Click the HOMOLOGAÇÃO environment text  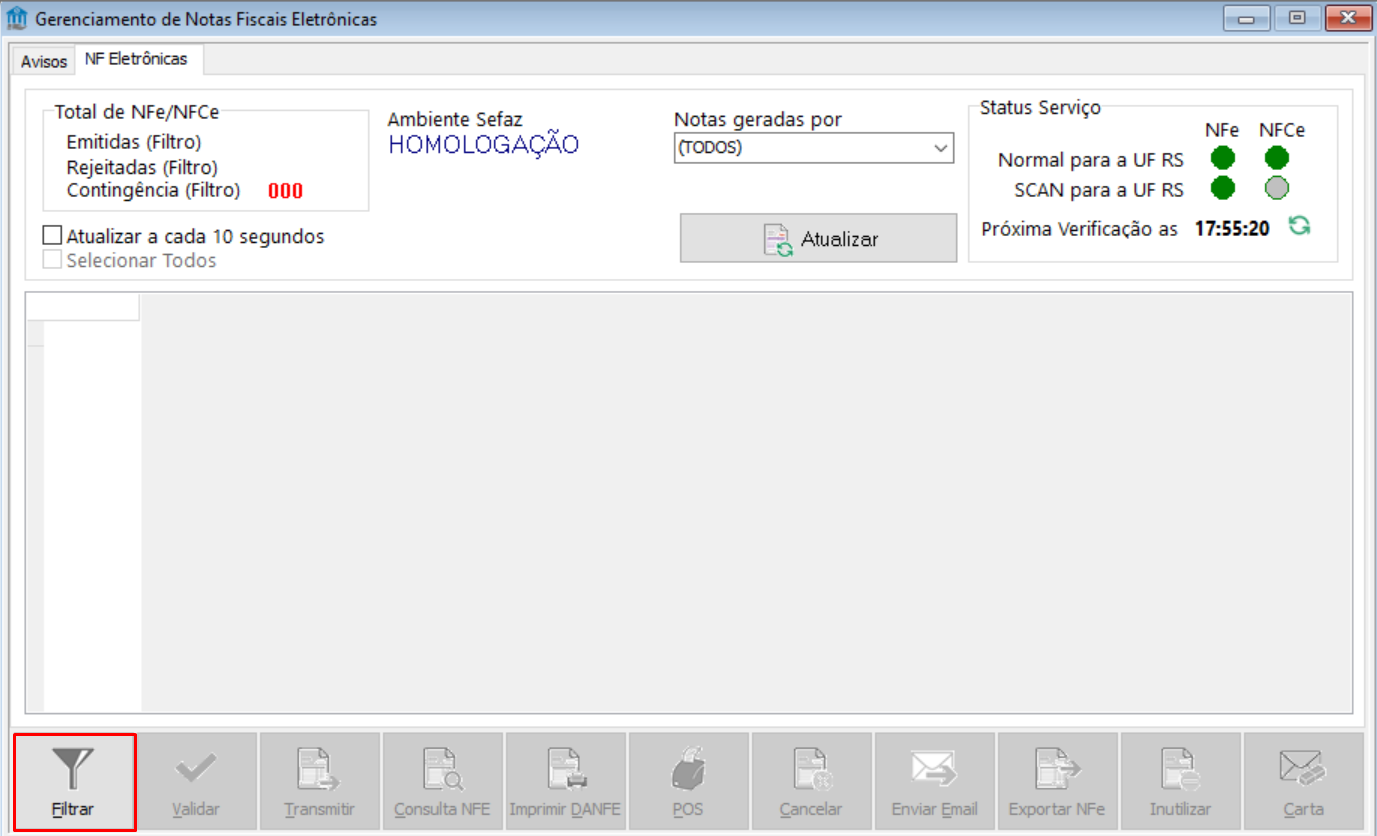pos(484,145)
